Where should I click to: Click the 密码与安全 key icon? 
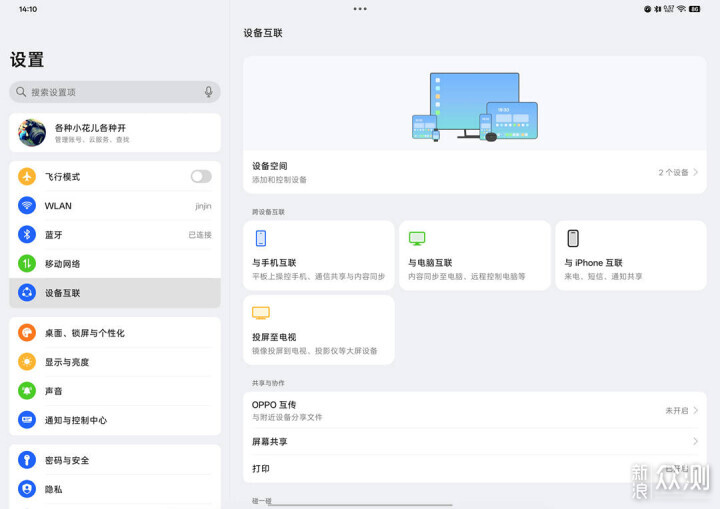pyautogui.click(x=27, y=460)
